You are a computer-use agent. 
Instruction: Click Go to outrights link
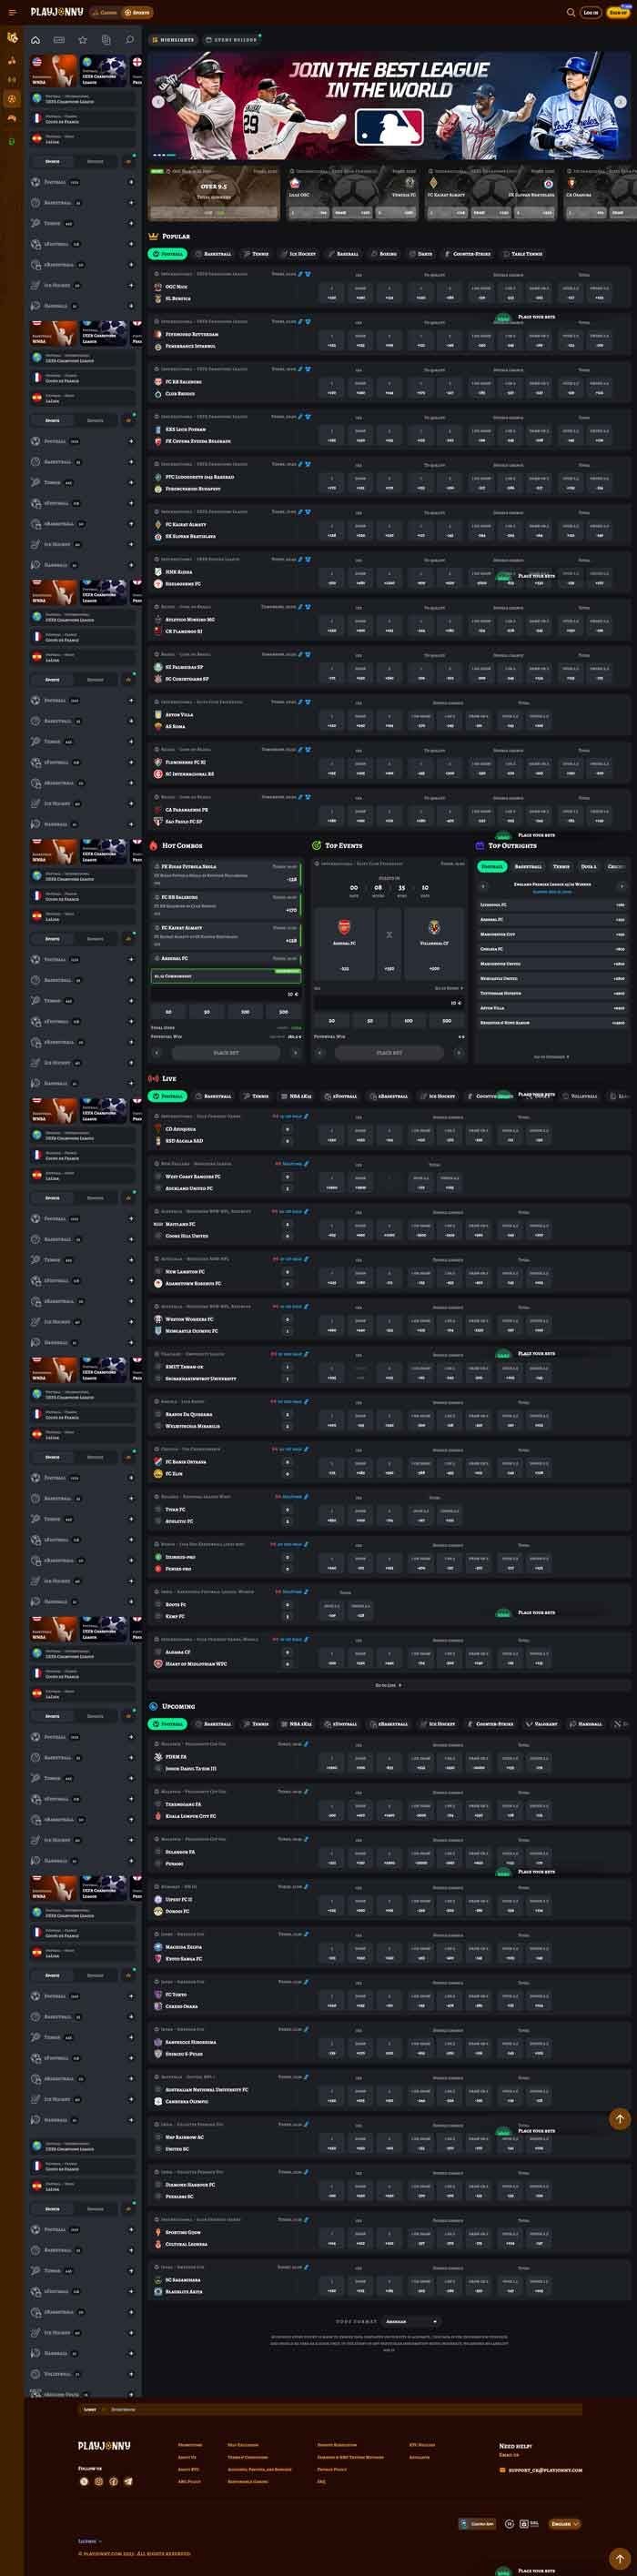(551, 1056)
